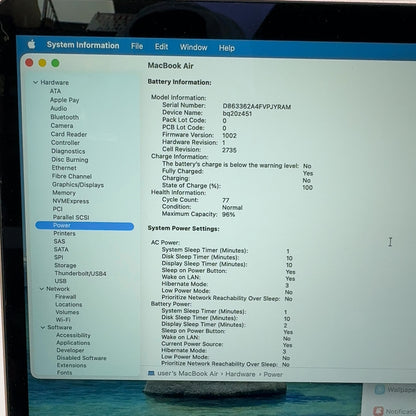This screenshot has height=416, width=416.
Task: Open the File menu
Action: coord(137,46)
